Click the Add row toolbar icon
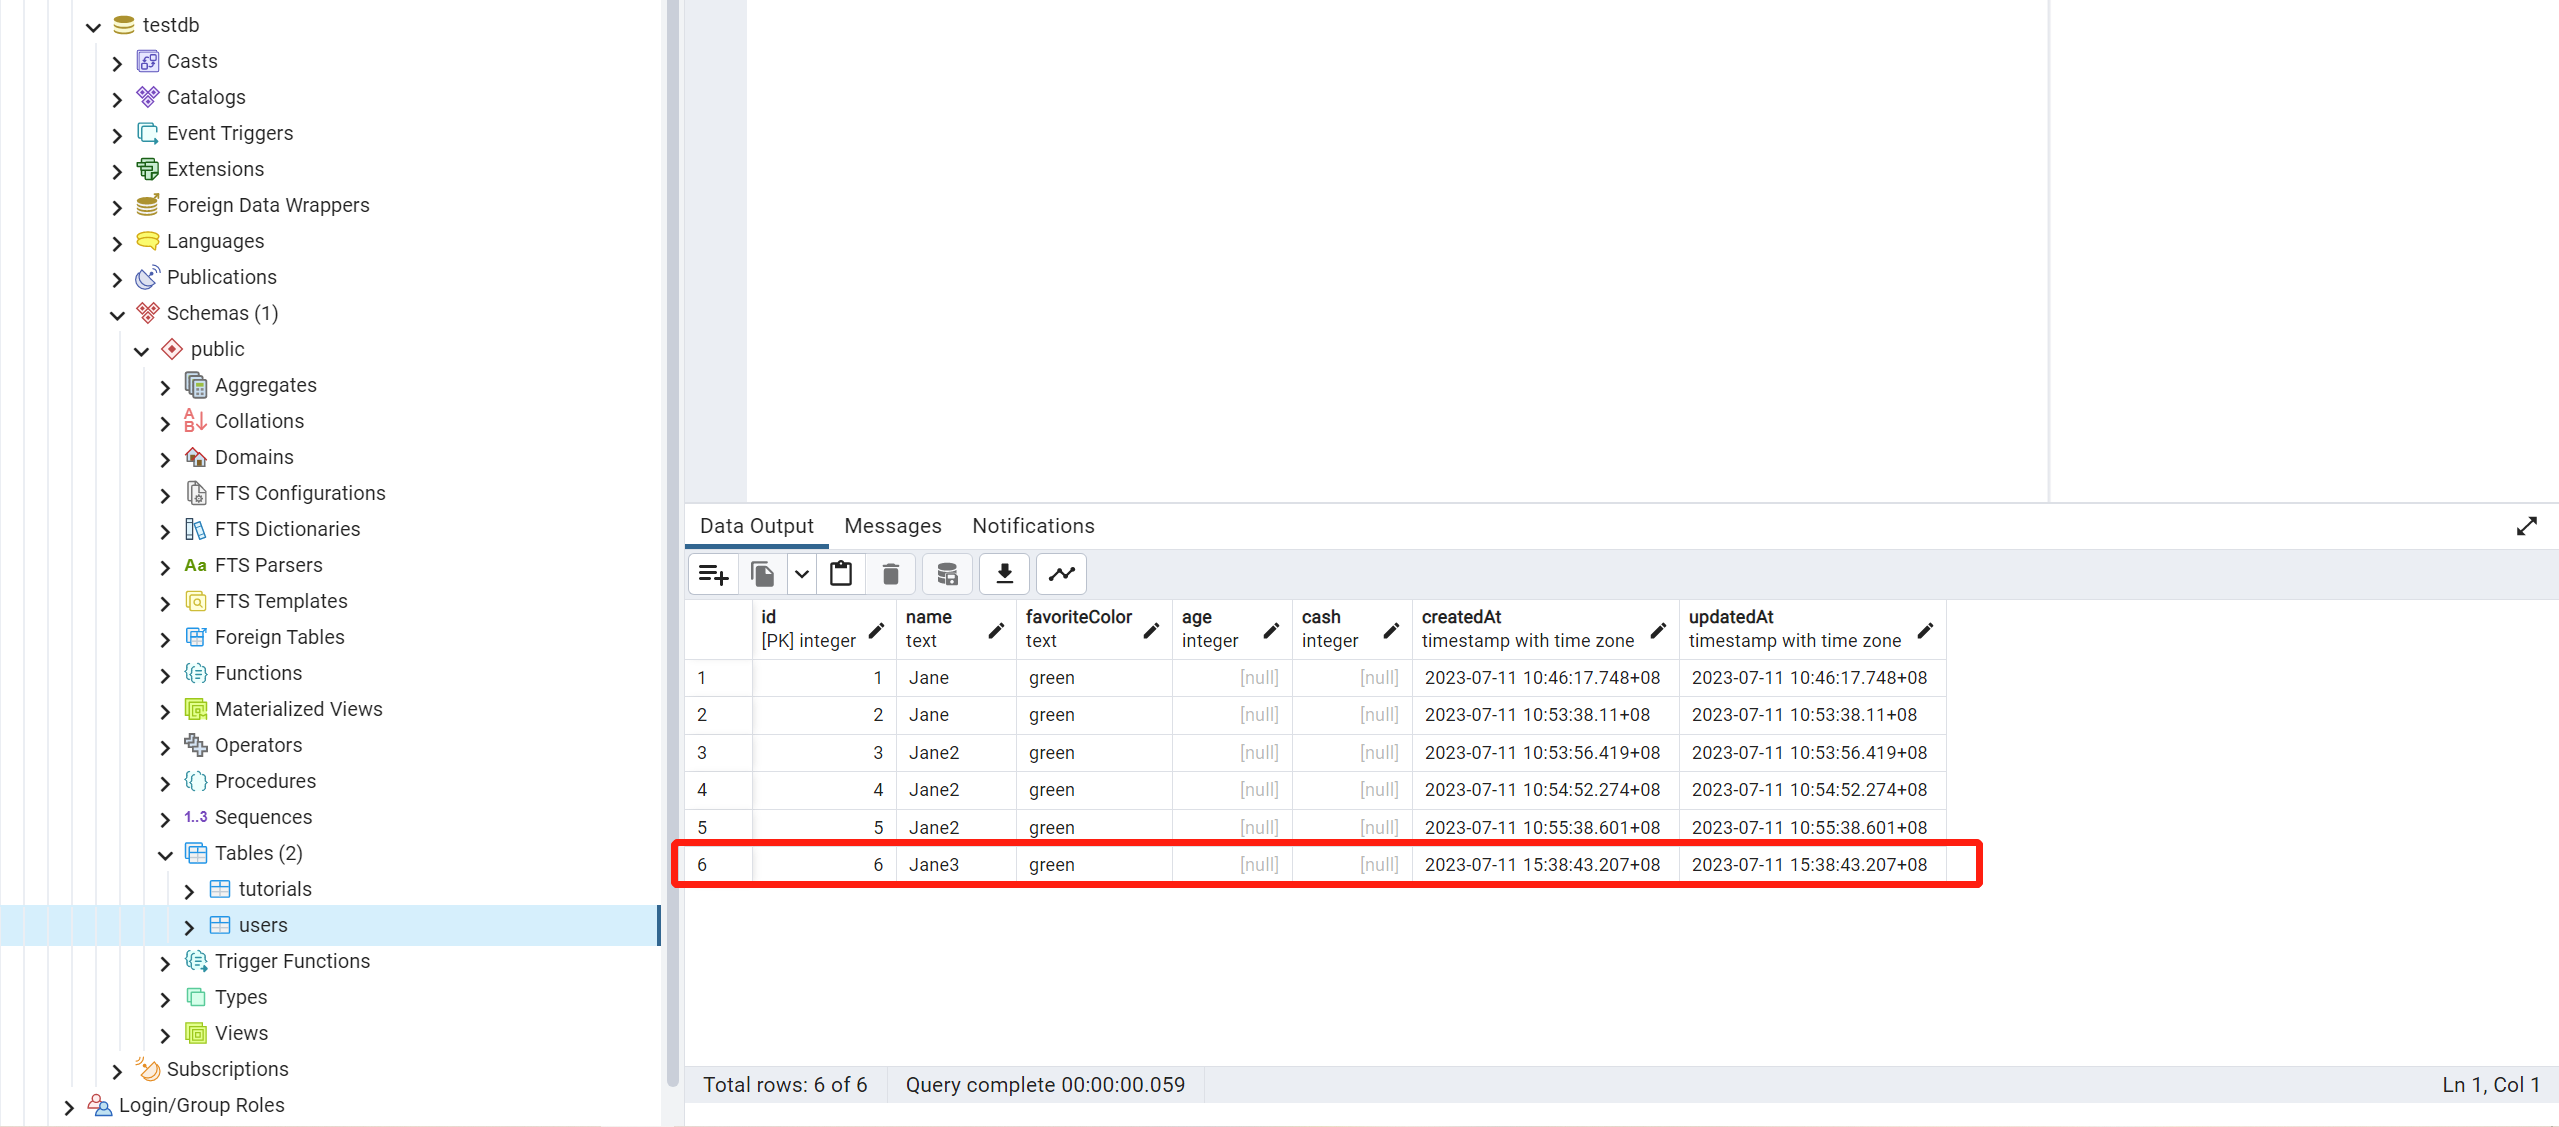2559x1127 pixels. point(713,574)
